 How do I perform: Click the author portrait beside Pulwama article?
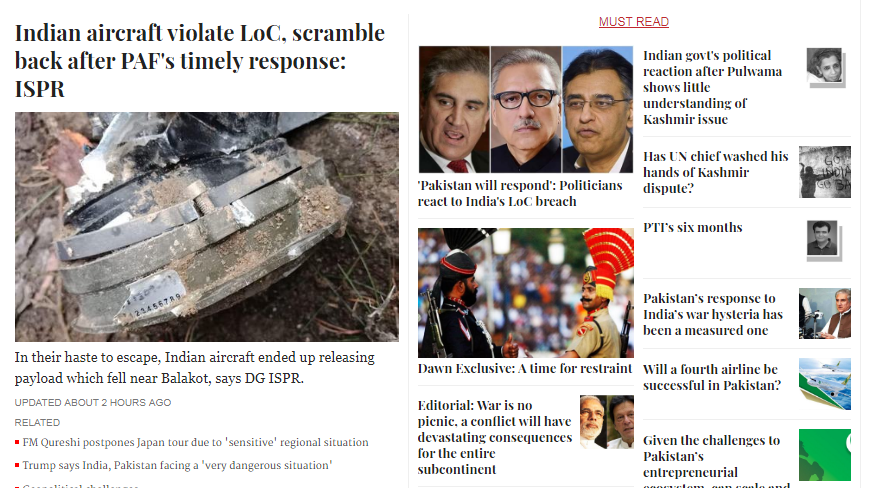point(825,67)
